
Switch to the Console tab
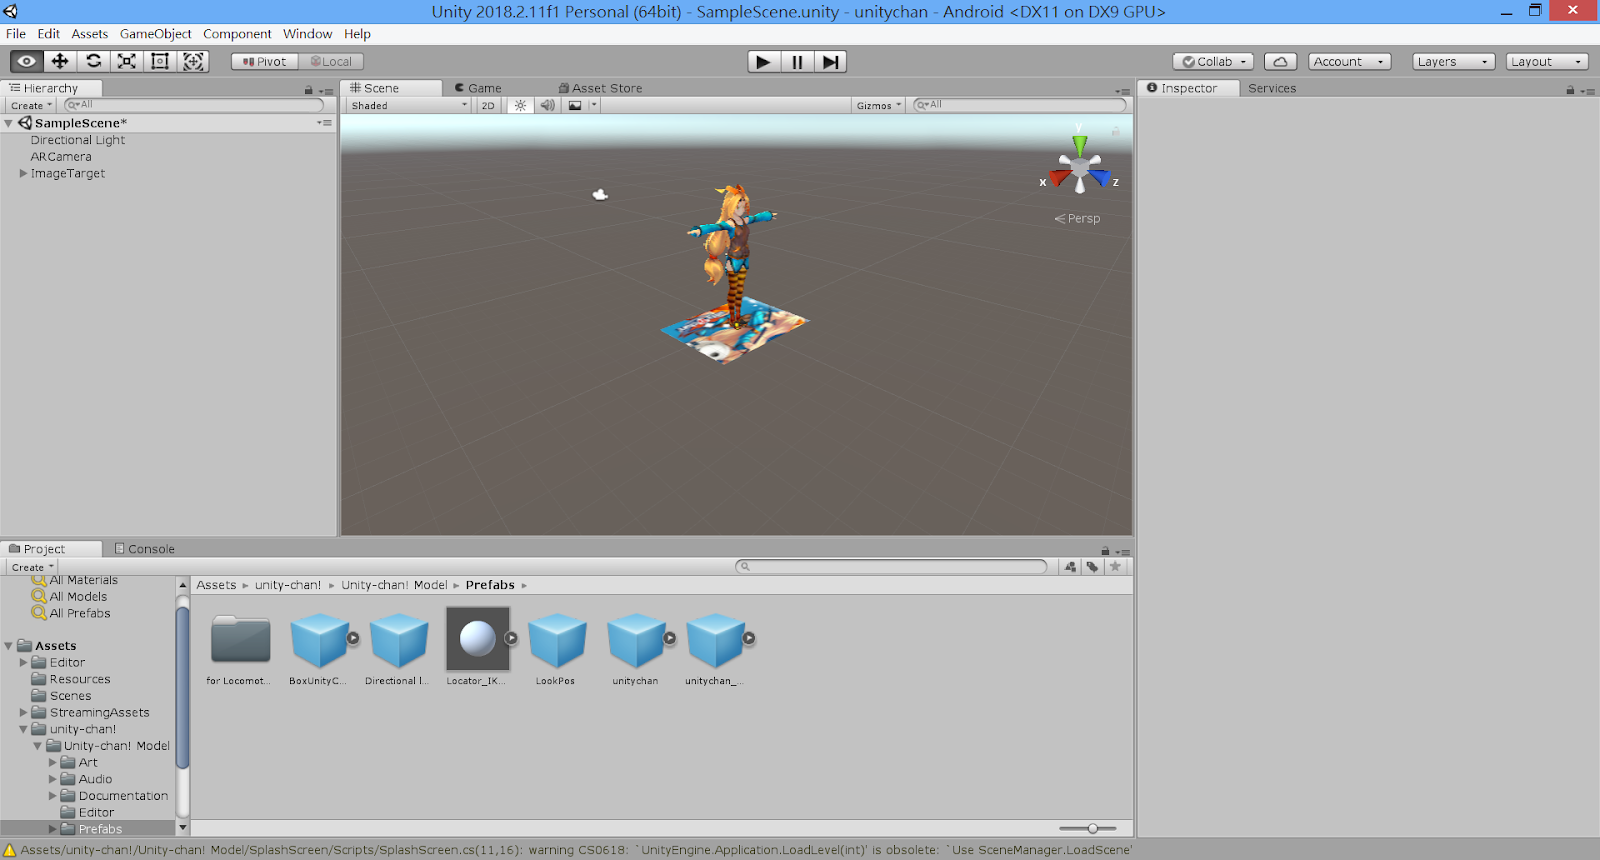pos(145,548)
